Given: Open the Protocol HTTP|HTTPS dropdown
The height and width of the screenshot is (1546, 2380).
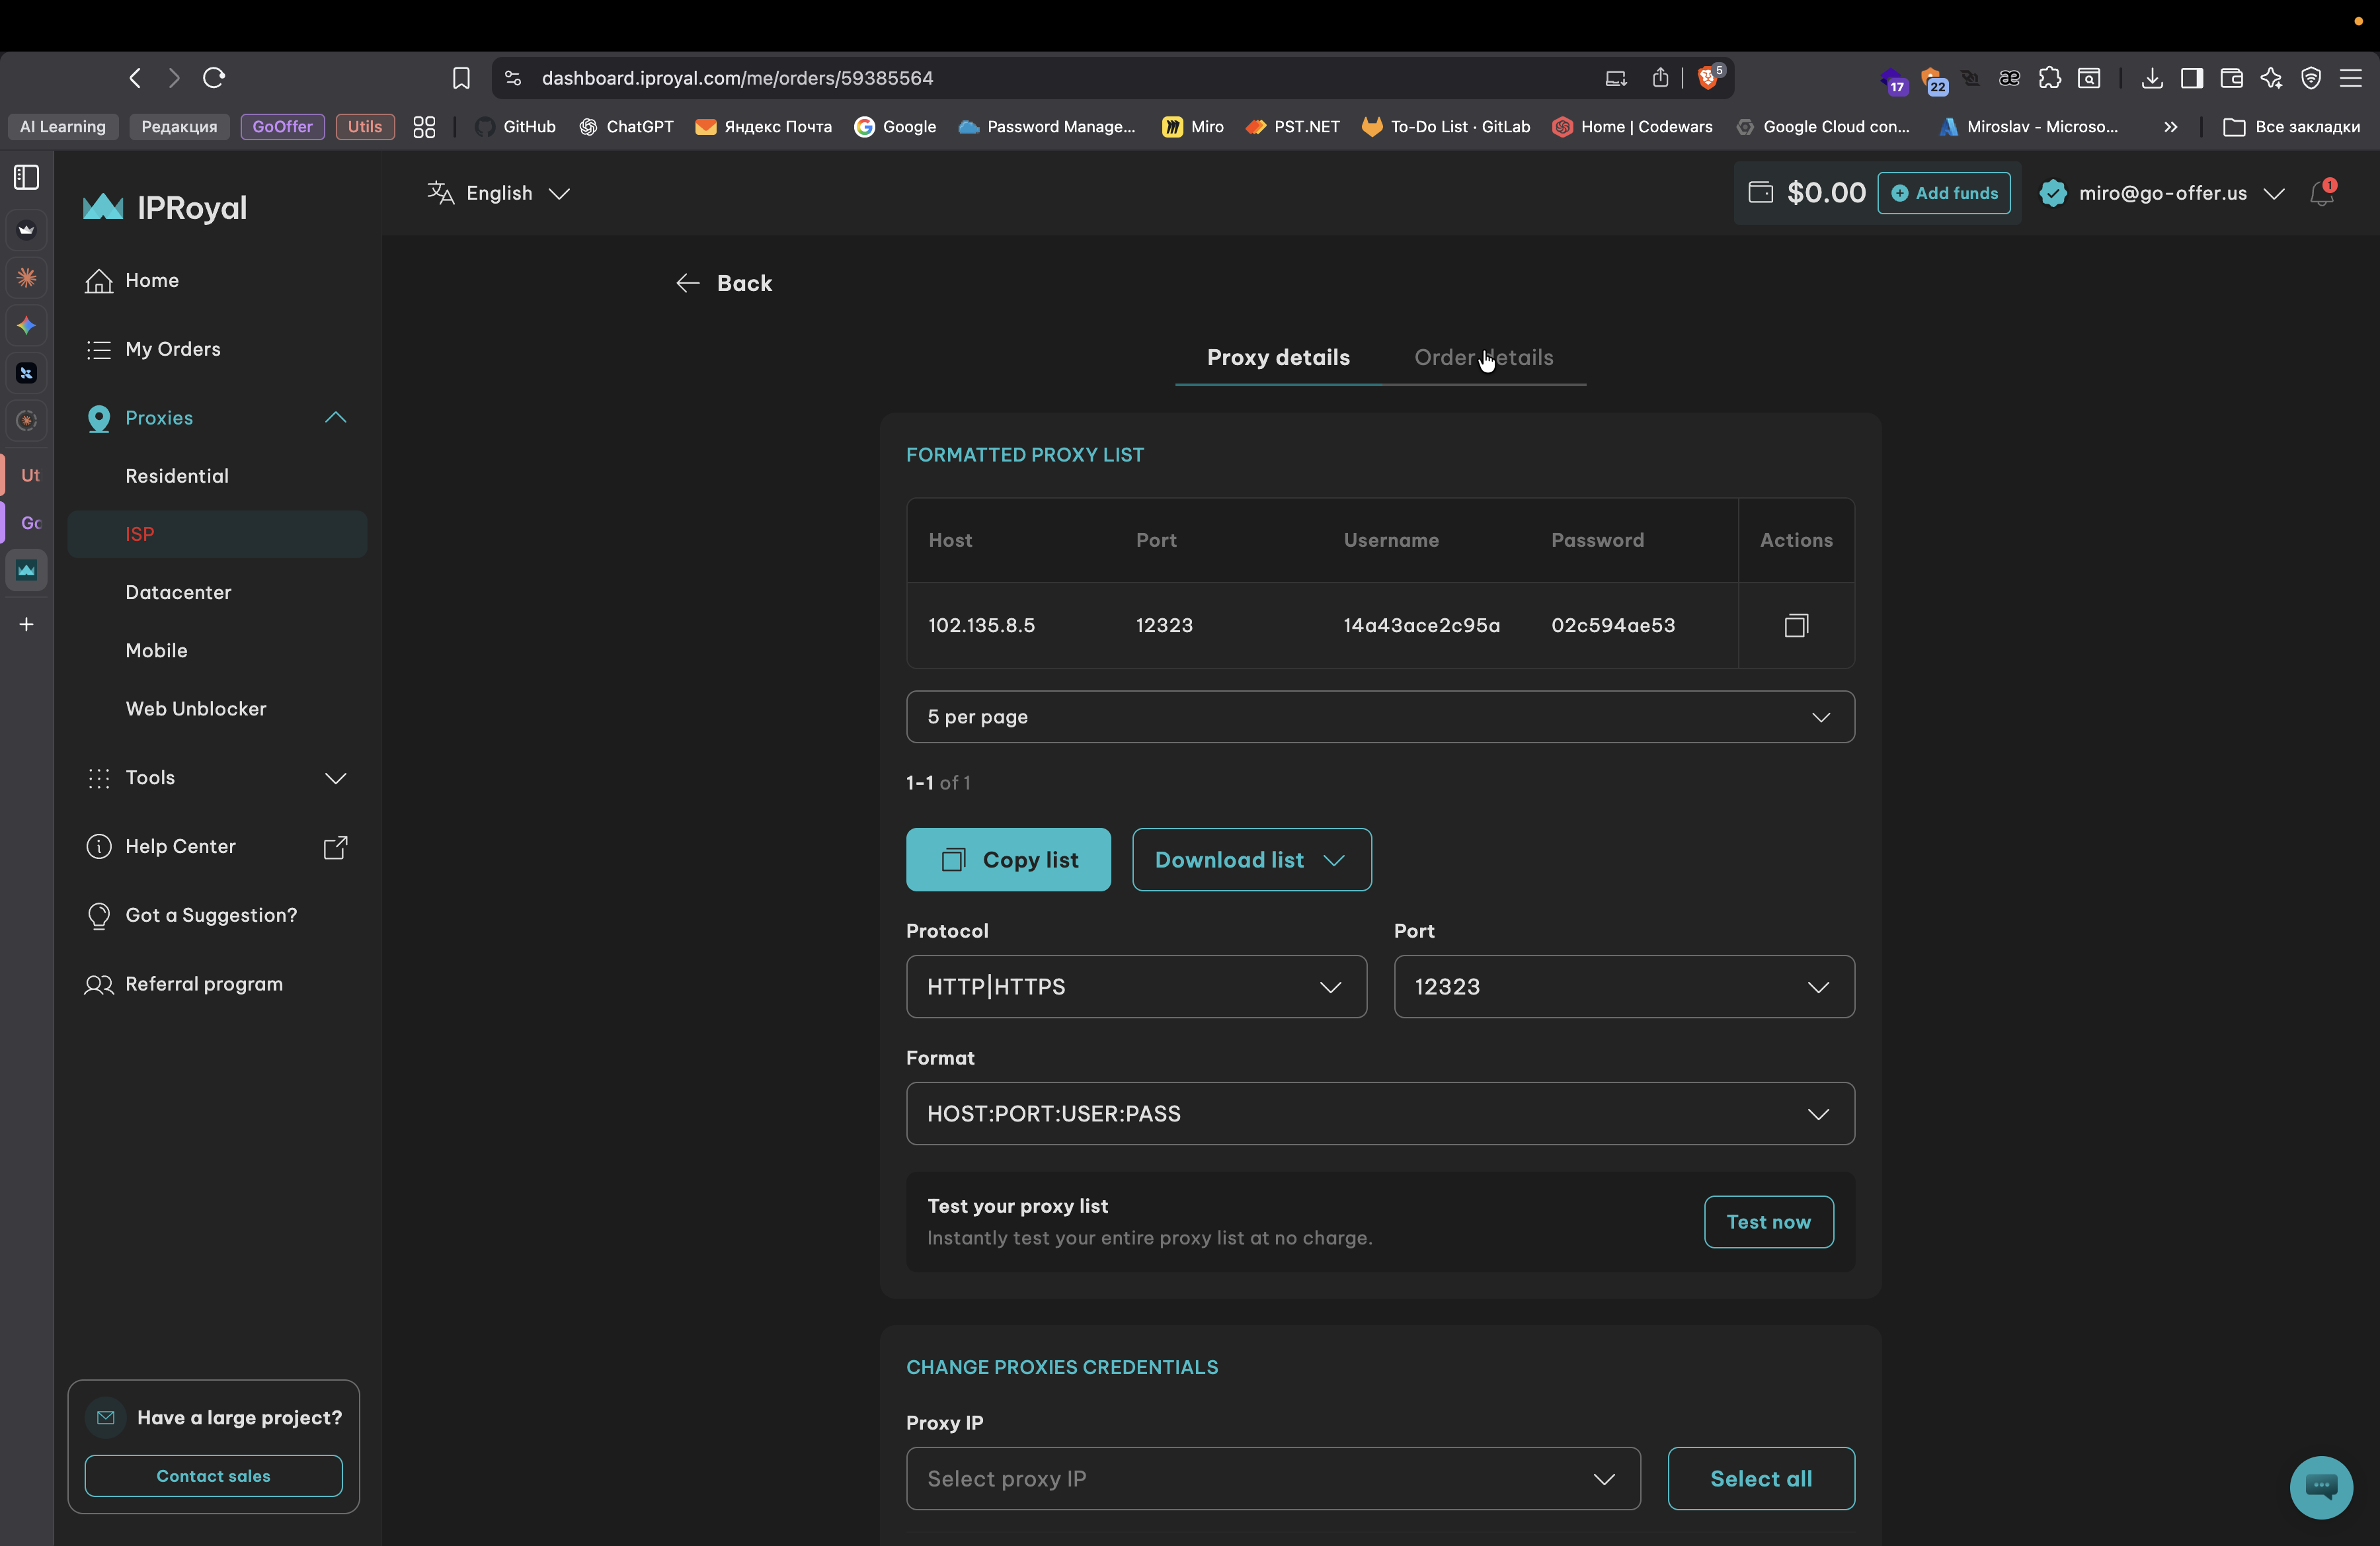Looking at the screenshot, I should pos(1136,987).
